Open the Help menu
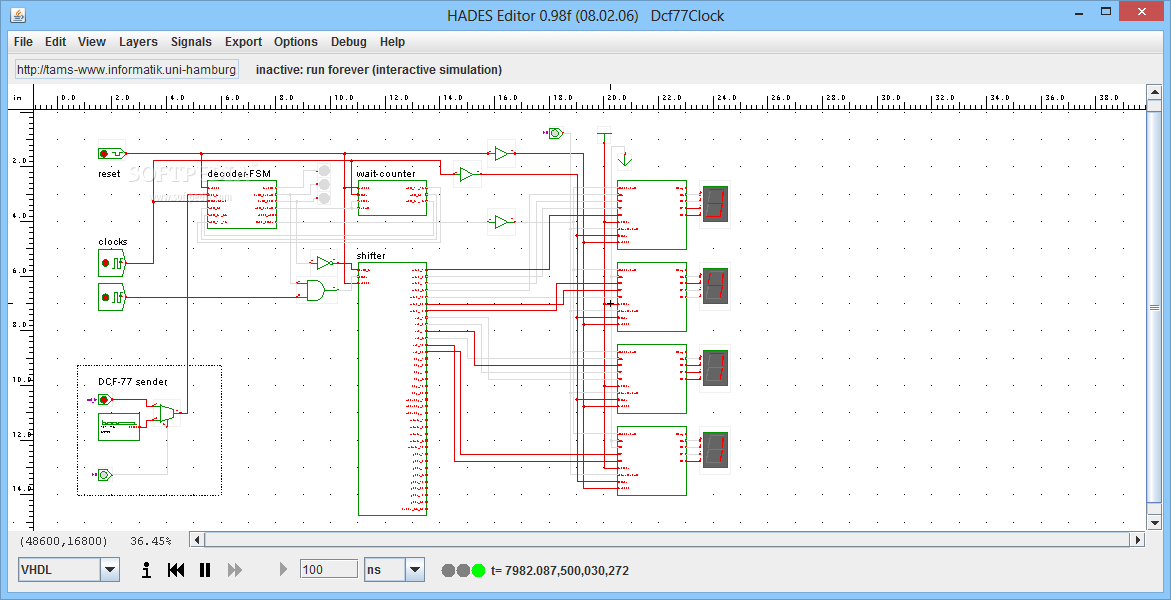This screenshot has height=600, width=1171. point(392,42)
